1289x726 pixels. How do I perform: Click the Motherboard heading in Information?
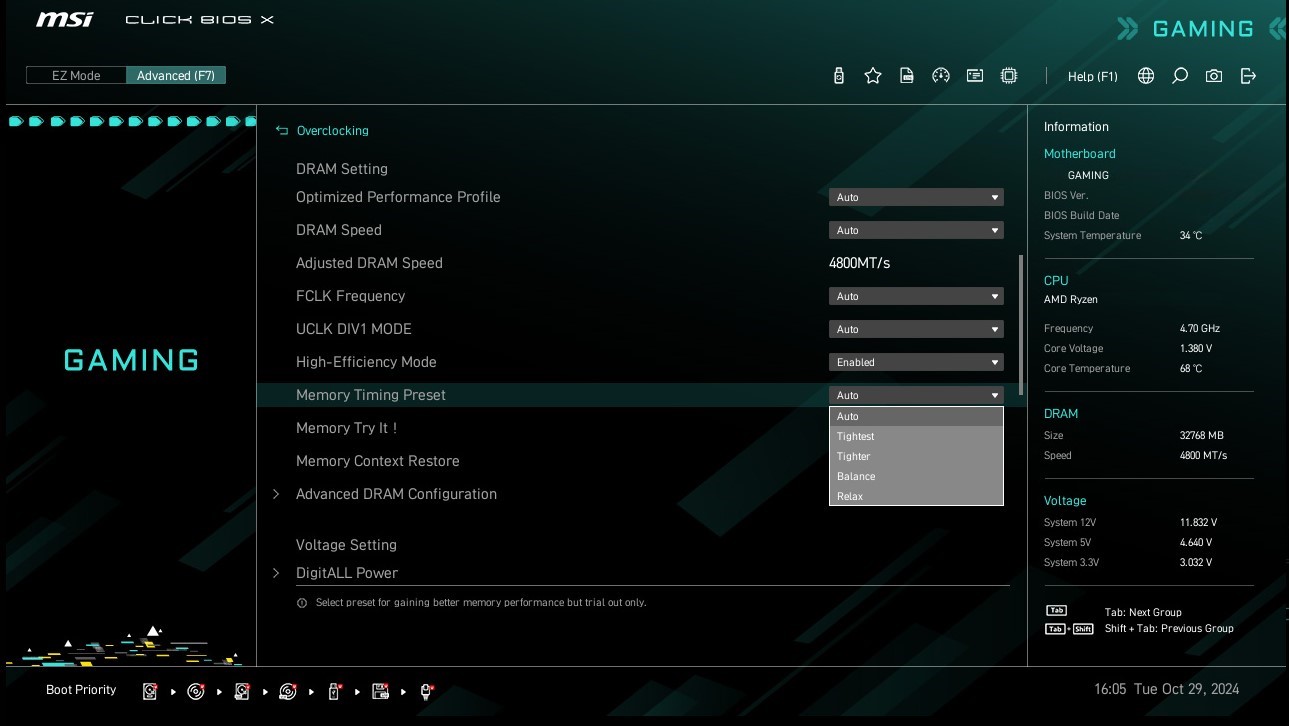[1080, 154]
